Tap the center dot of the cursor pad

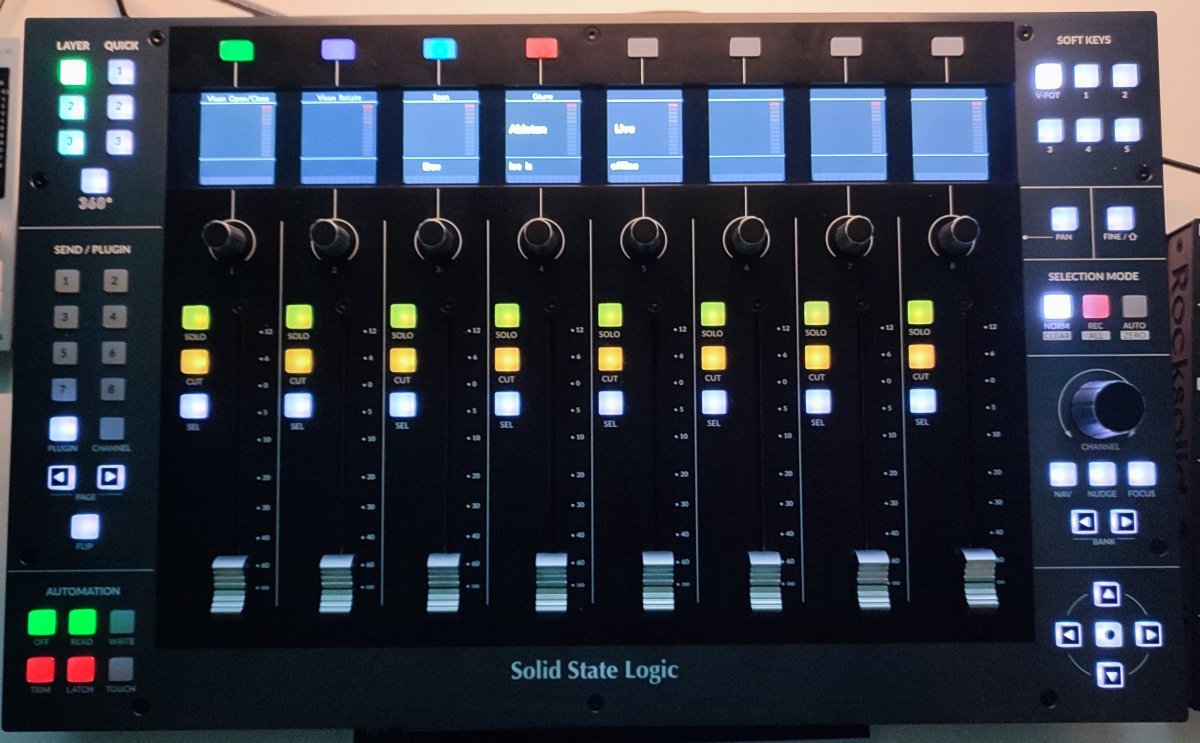click(1108, 634)
